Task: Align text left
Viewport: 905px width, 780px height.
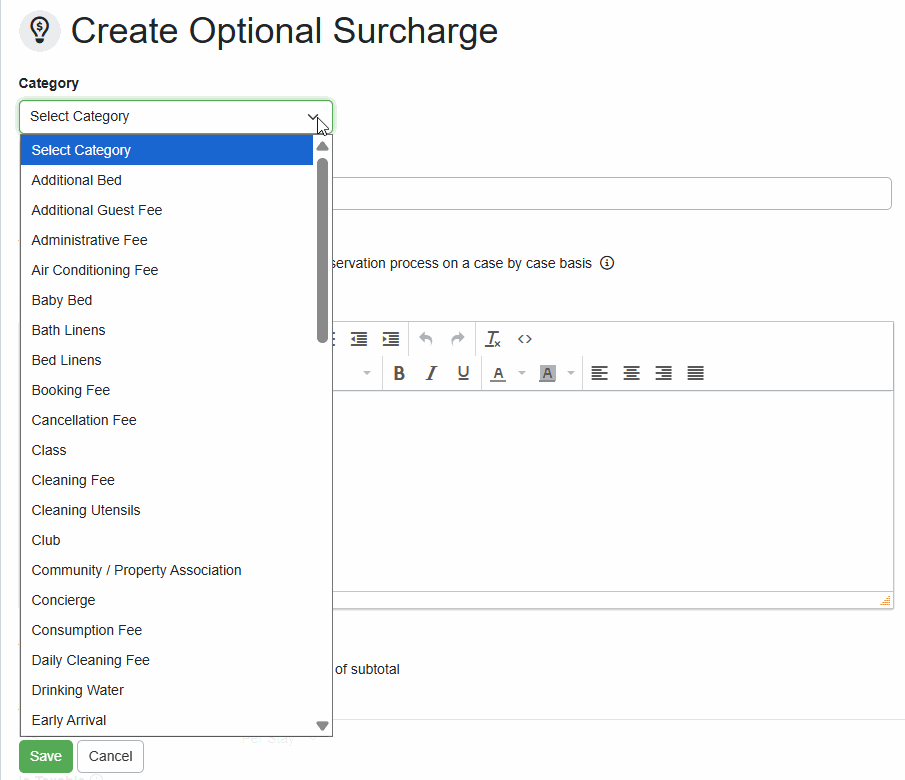Action: 600,373
